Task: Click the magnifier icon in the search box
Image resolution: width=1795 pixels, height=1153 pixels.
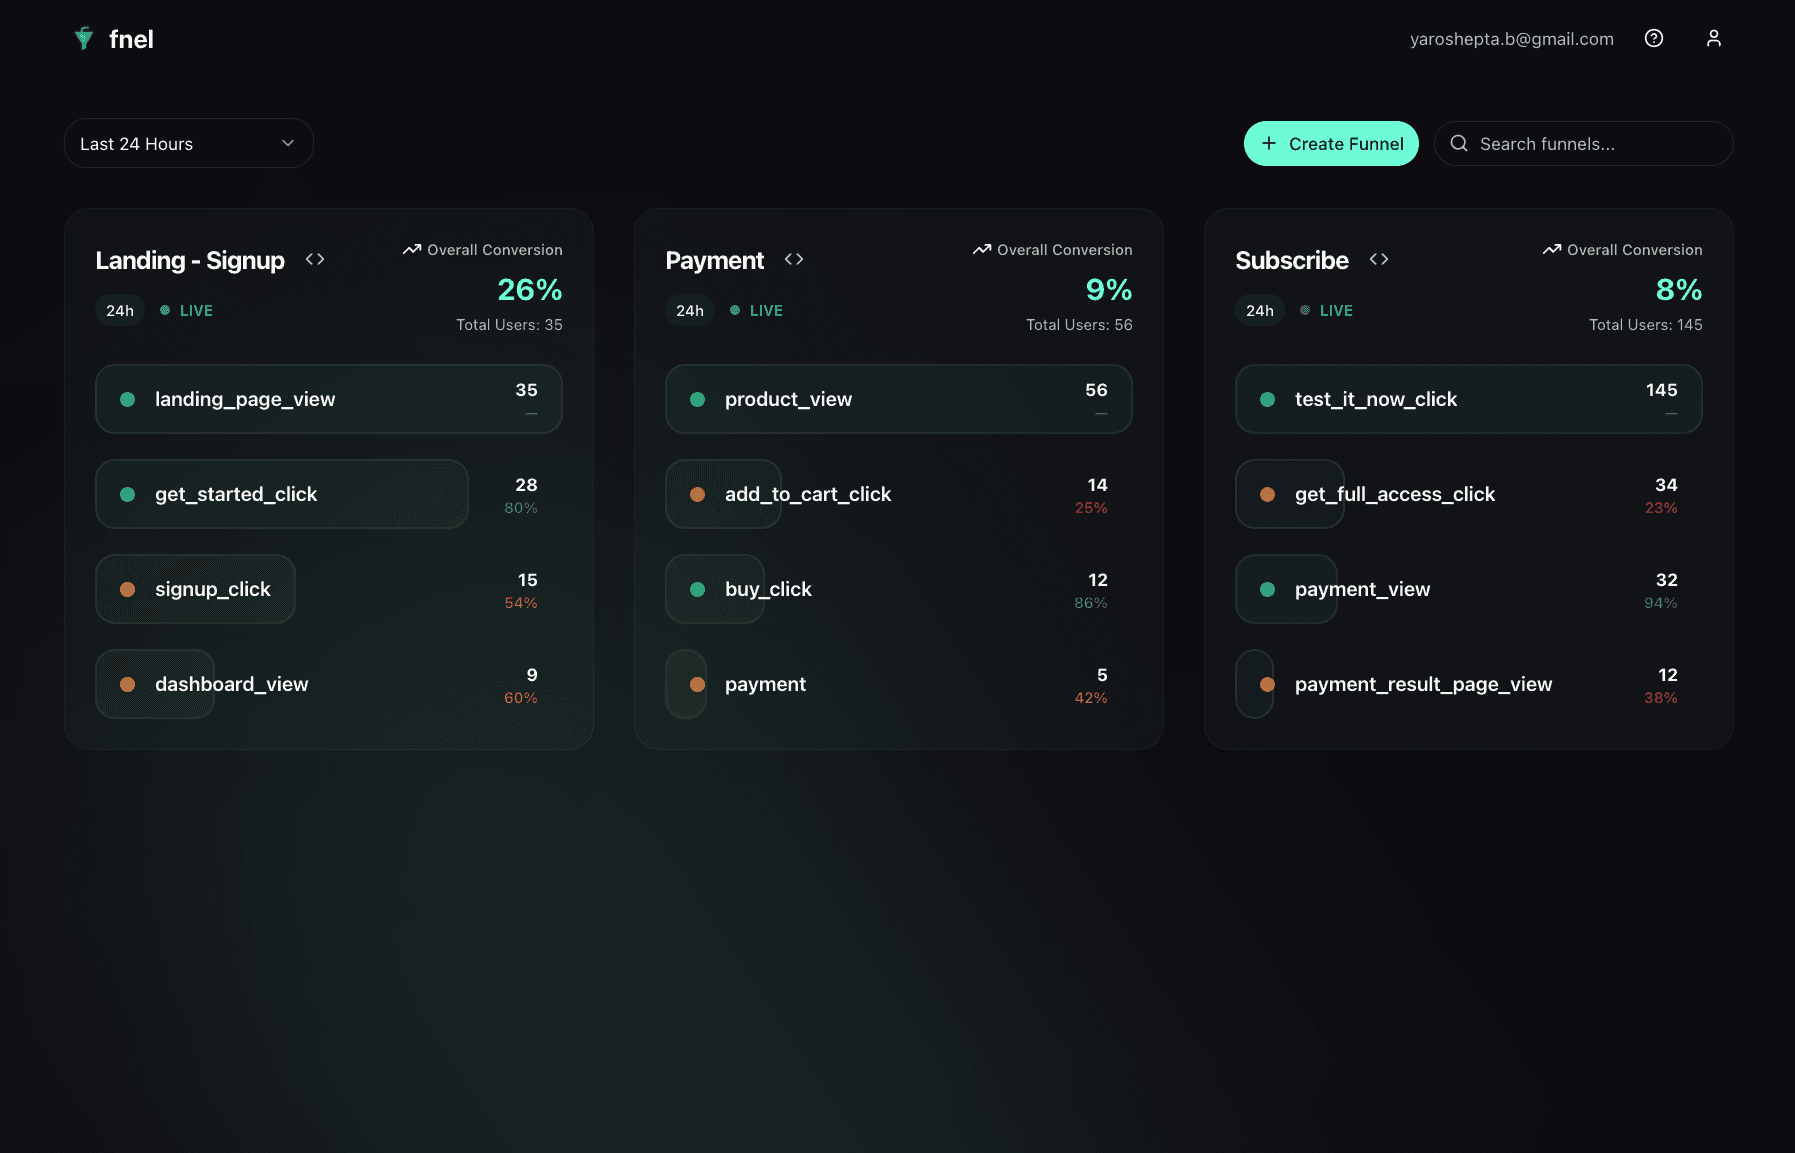Action: (1459, 143)
